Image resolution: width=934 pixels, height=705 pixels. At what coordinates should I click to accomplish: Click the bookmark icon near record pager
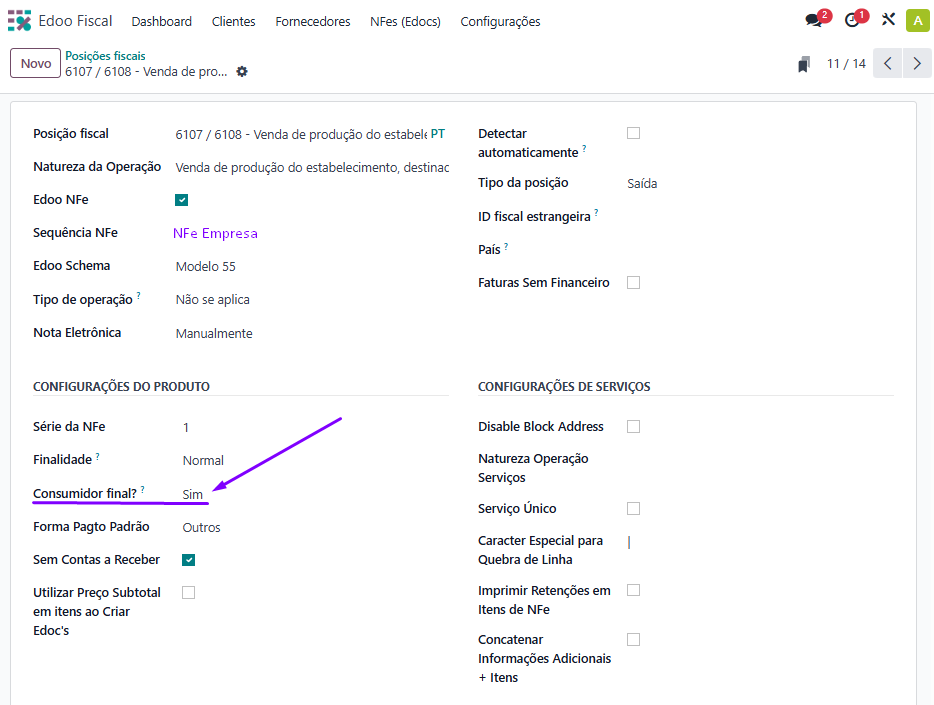click(x=804, y=64)
